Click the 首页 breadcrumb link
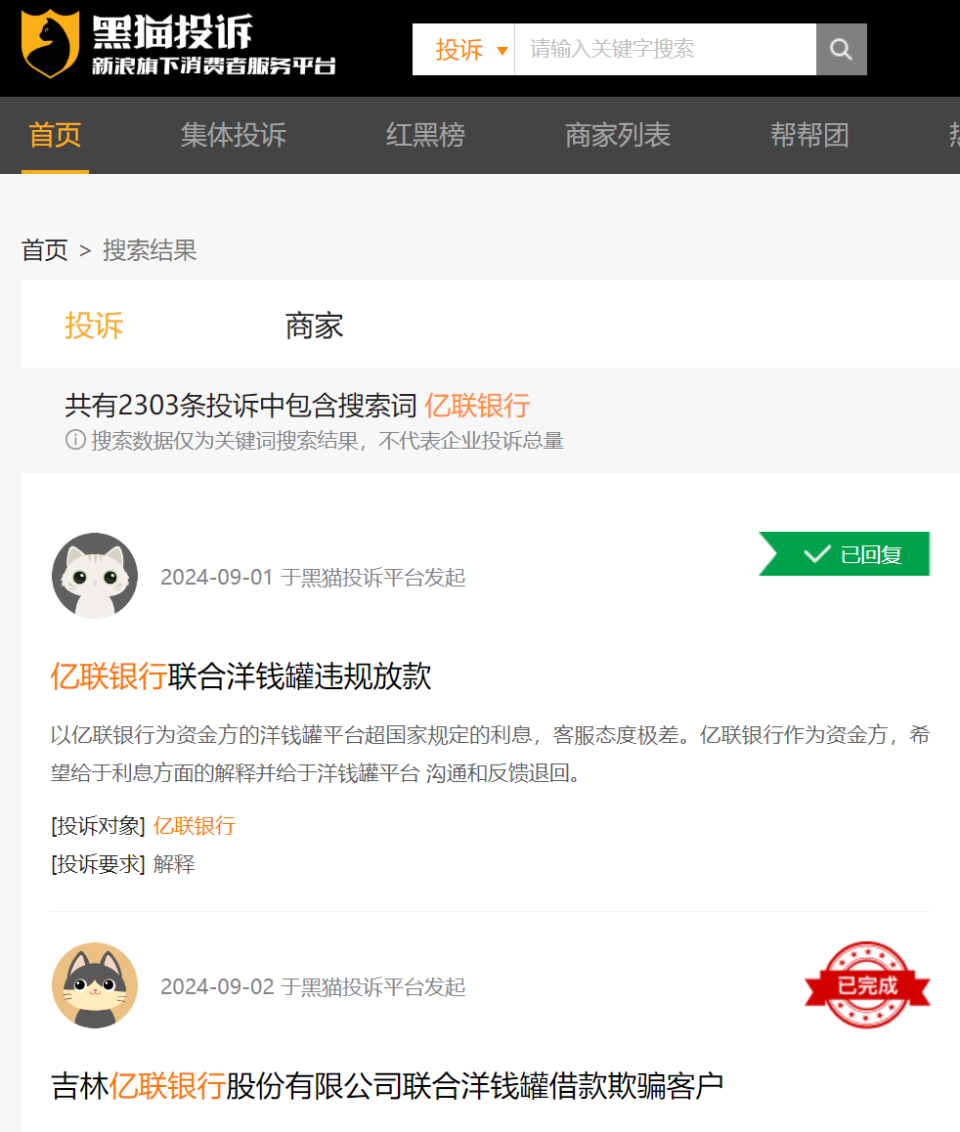 pos(44,250)
